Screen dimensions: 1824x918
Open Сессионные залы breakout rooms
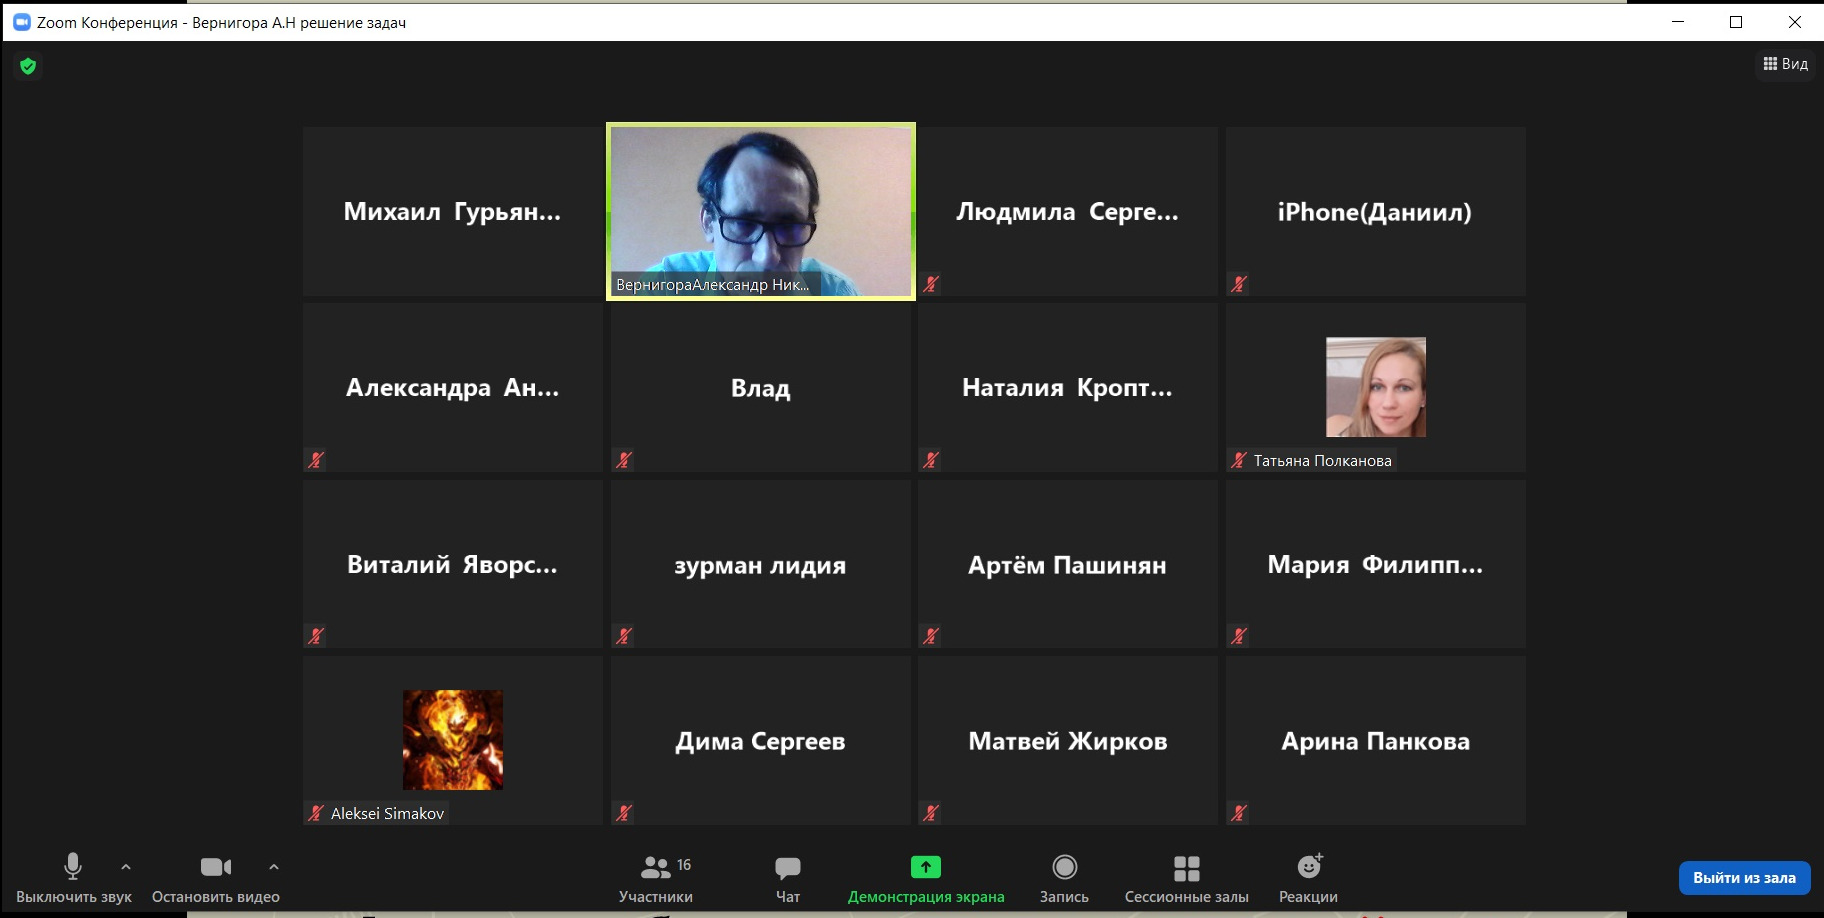pos(1186,878)
